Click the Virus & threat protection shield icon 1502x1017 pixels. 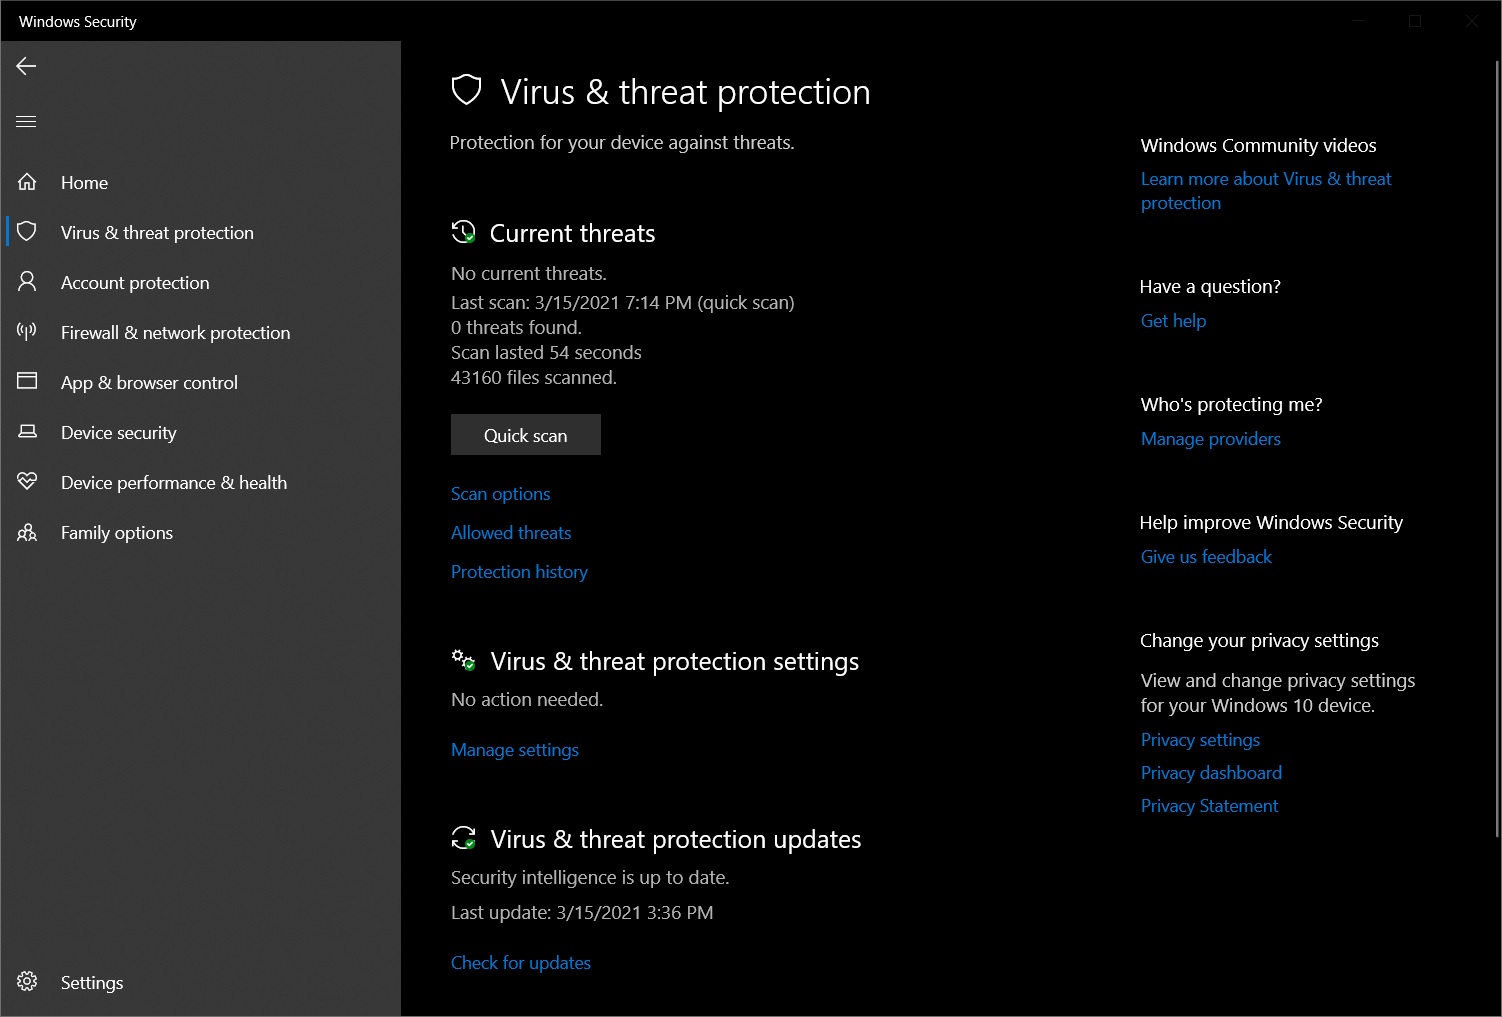click(x=26, y=231)
